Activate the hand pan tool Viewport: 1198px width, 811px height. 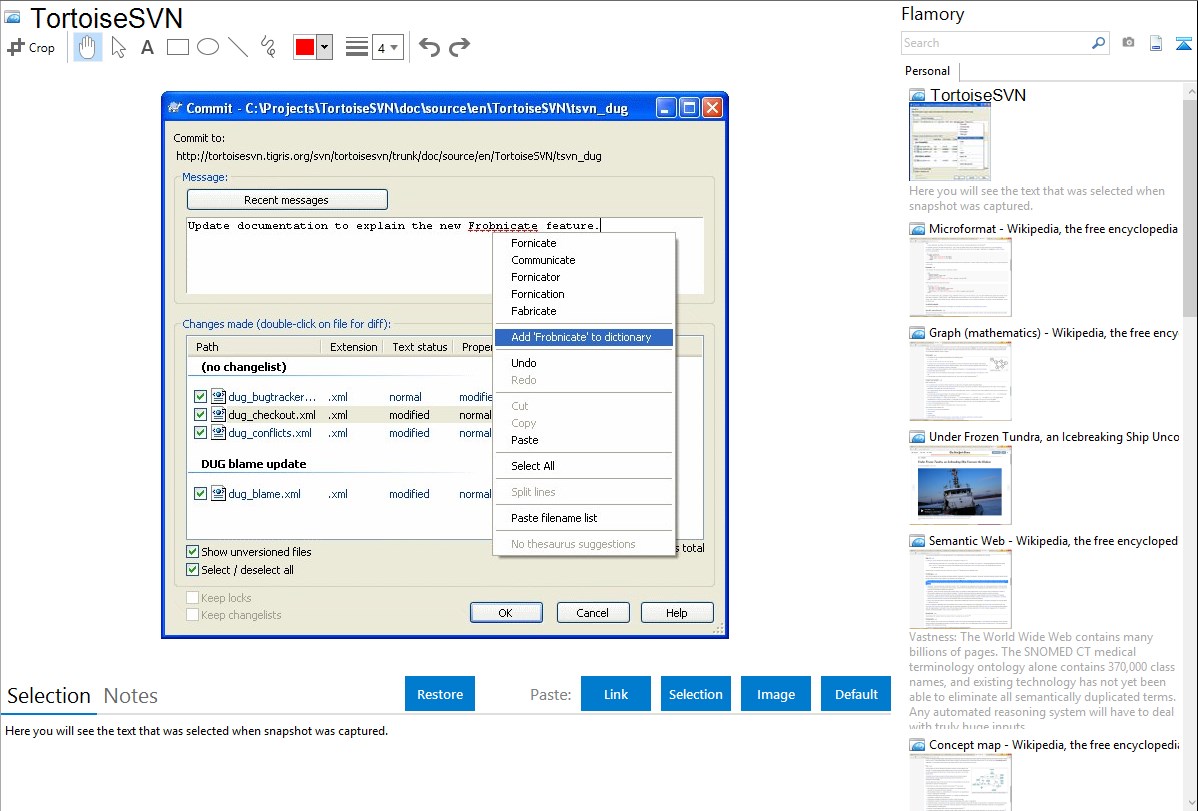pyautogui.click(x=88, y=47)
